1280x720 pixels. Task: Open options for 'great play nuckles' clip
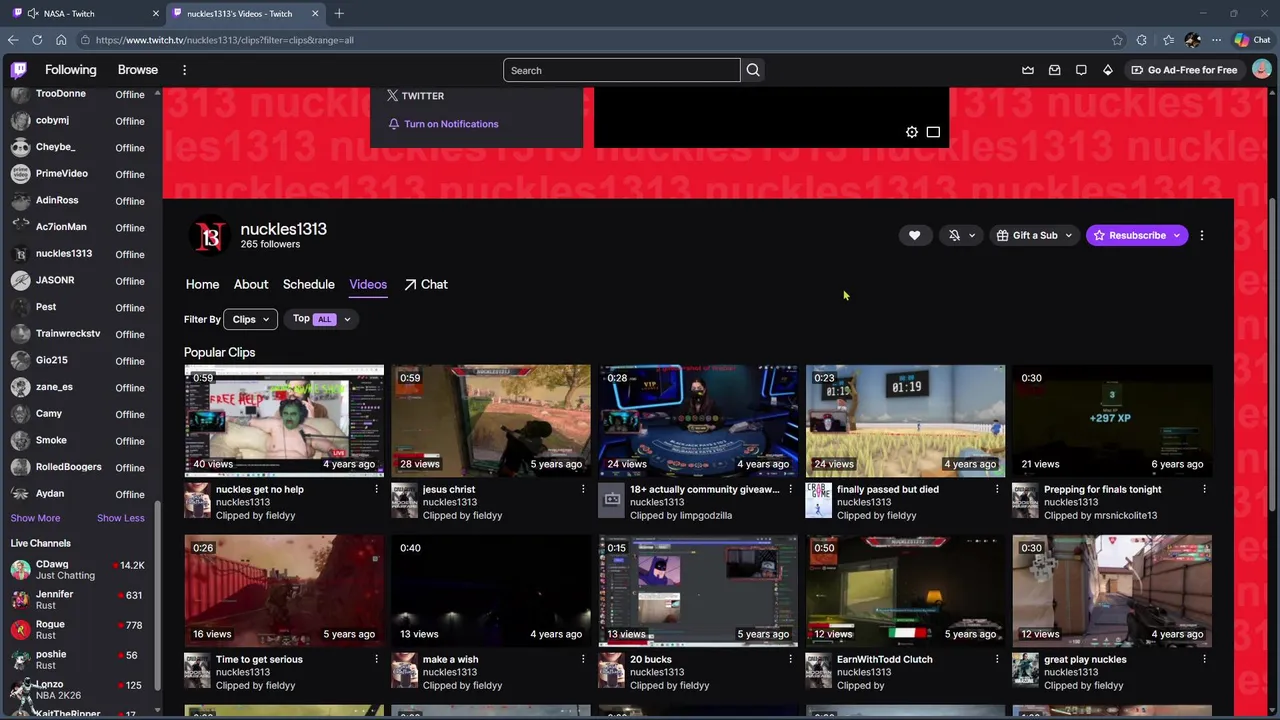[1204, 659]
